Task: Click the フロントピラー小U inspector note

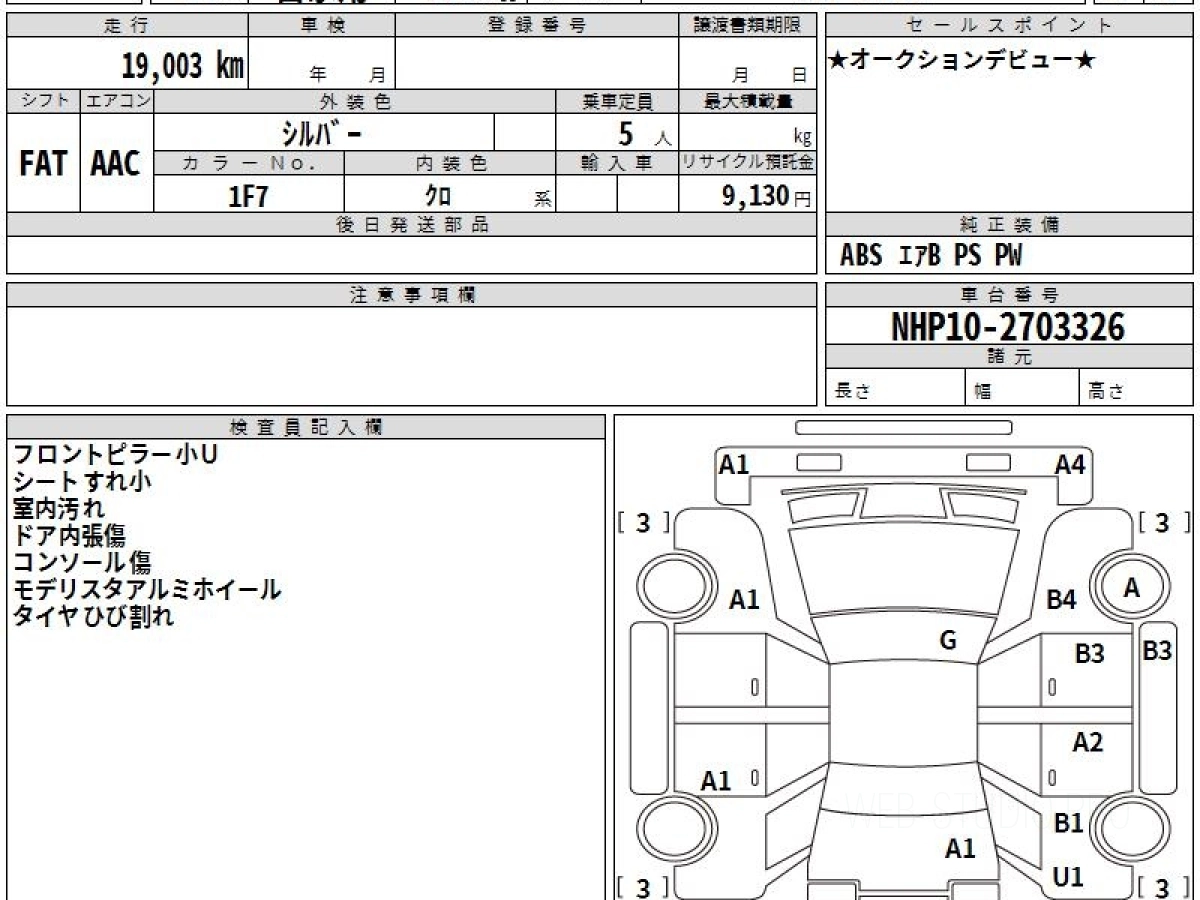Action: click(115, 455)
